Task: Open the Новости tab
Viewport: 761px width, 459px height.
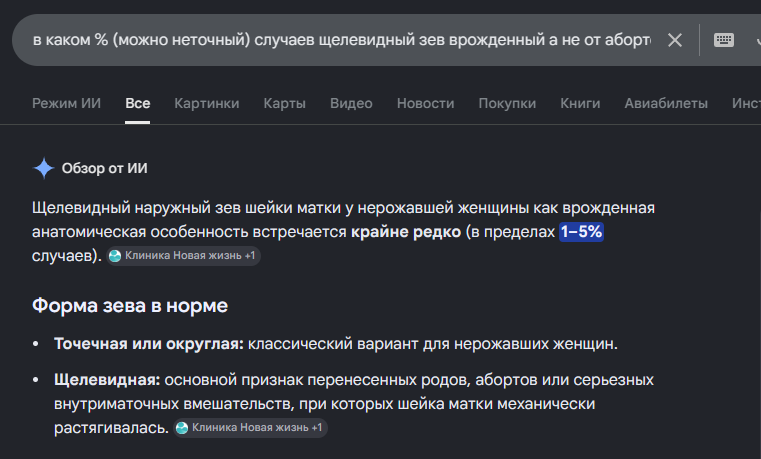Action: (x=426, y=103)
